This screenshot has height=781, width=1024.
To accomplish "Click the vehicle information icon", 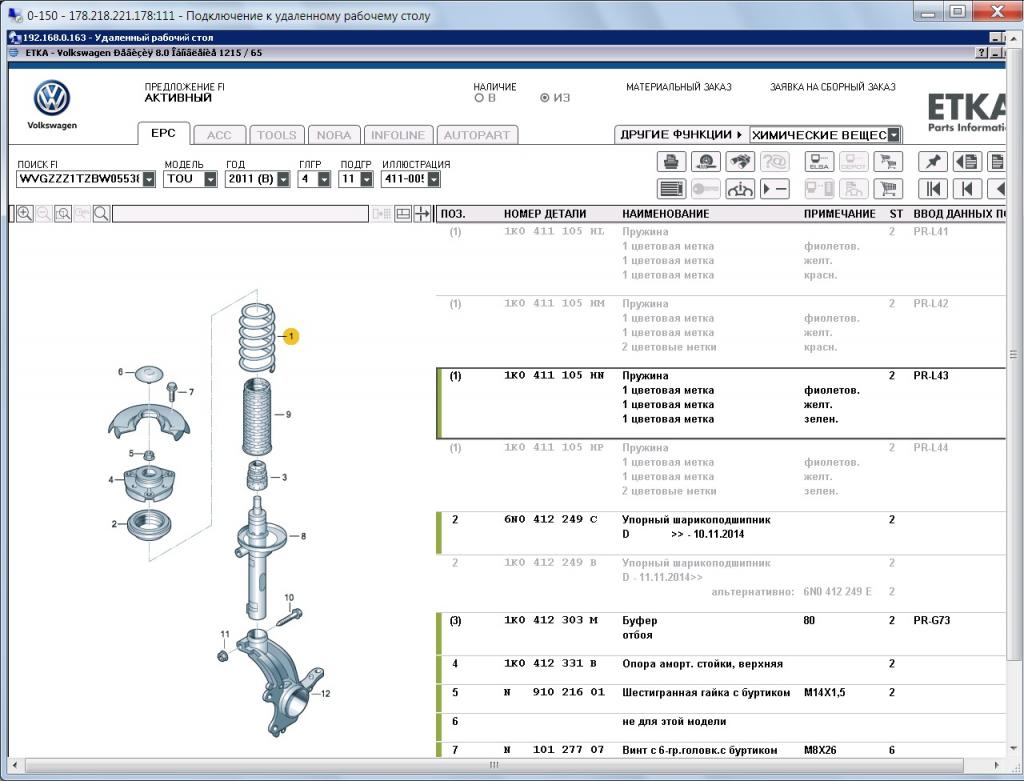I will point(740,189).
